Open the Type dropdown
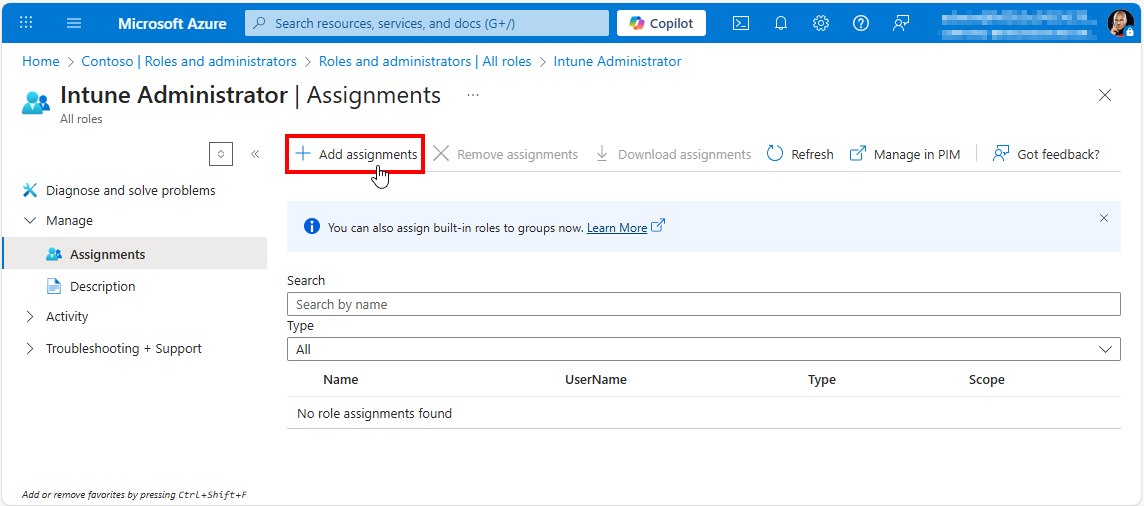 coord(703,349)
